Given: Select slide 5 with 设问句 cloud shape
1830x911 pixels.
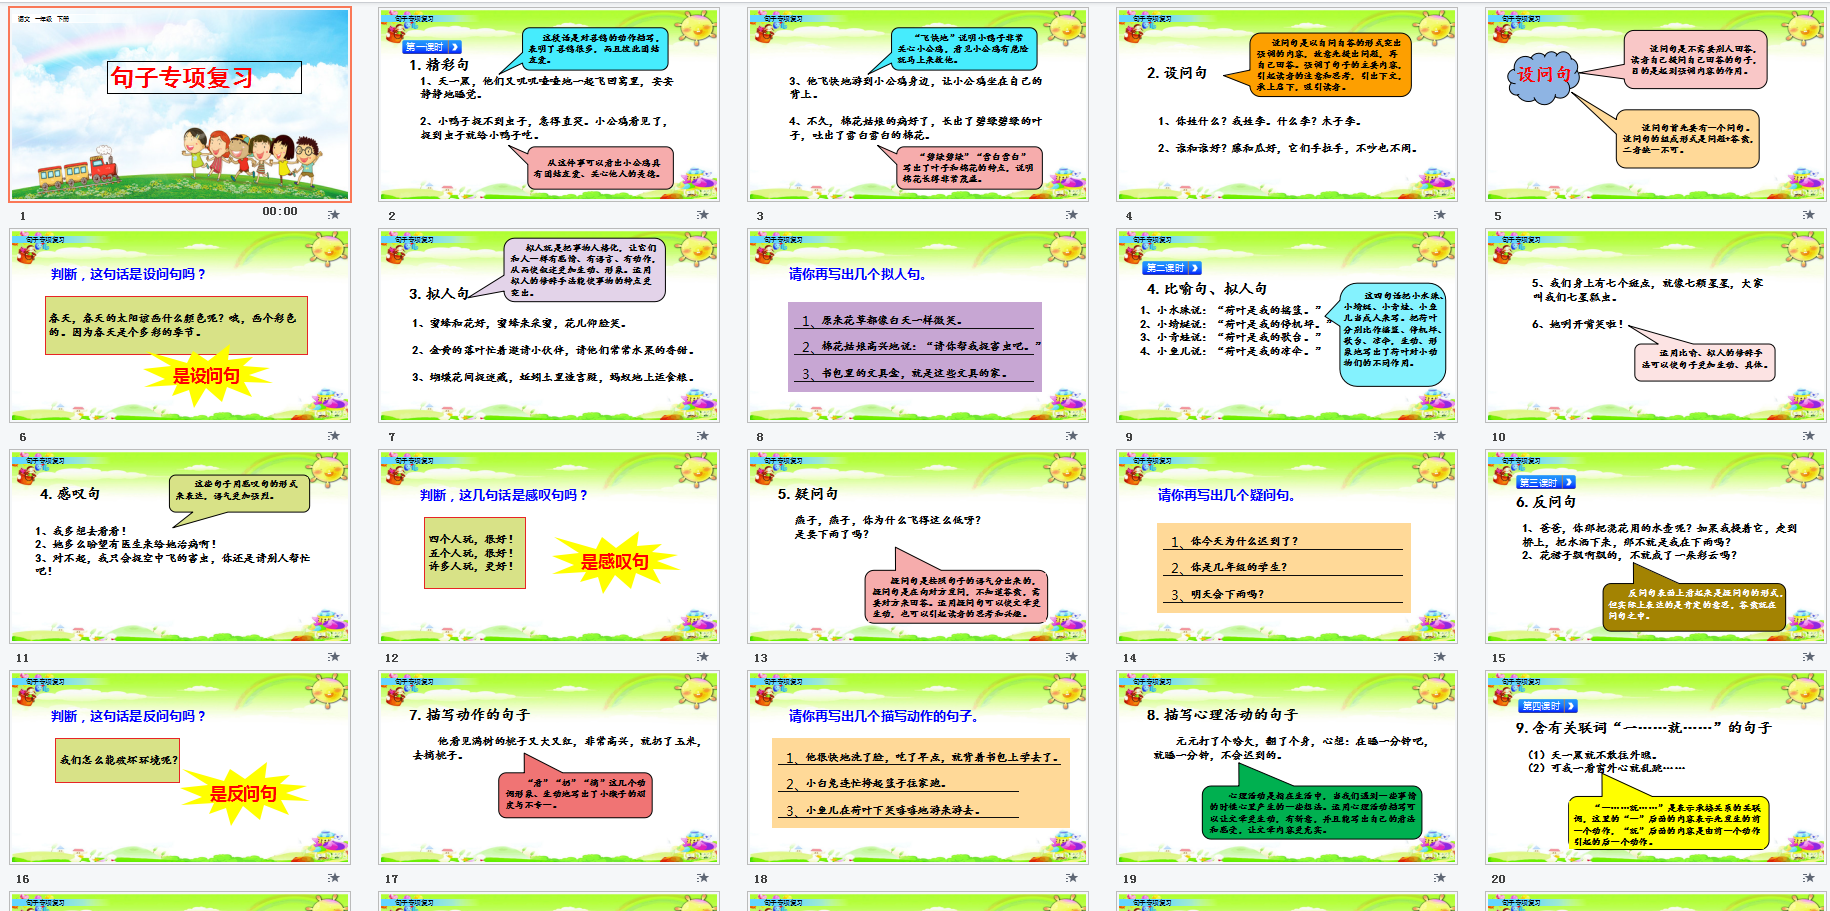Looking at the screenshot, I should coord(1656,105).
